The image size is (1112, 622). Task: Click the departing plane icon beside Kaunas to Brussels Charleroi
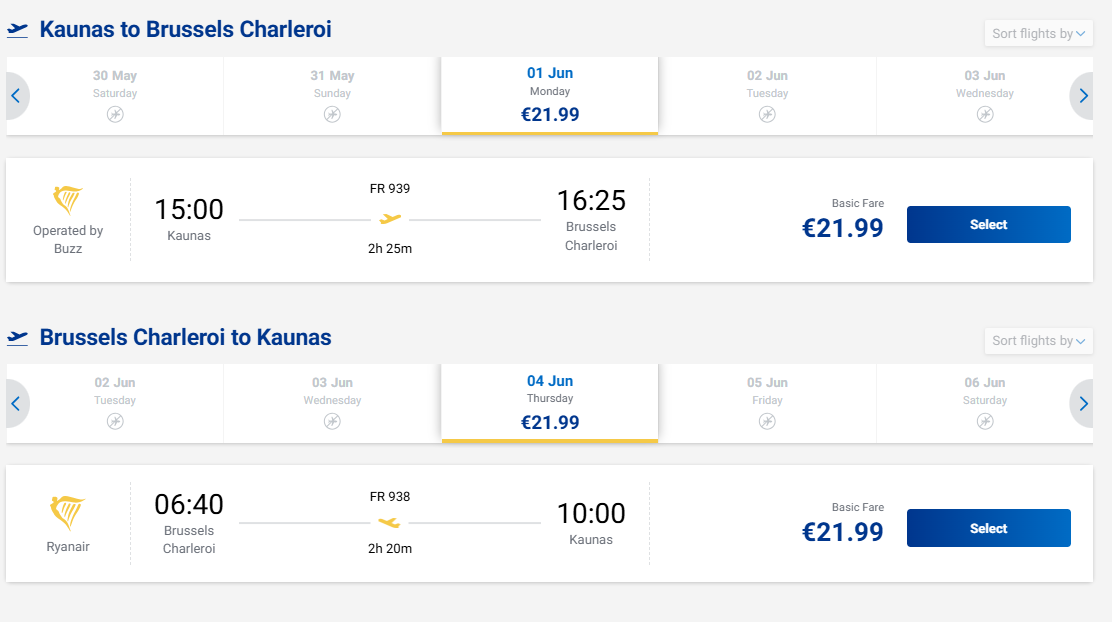18,30
